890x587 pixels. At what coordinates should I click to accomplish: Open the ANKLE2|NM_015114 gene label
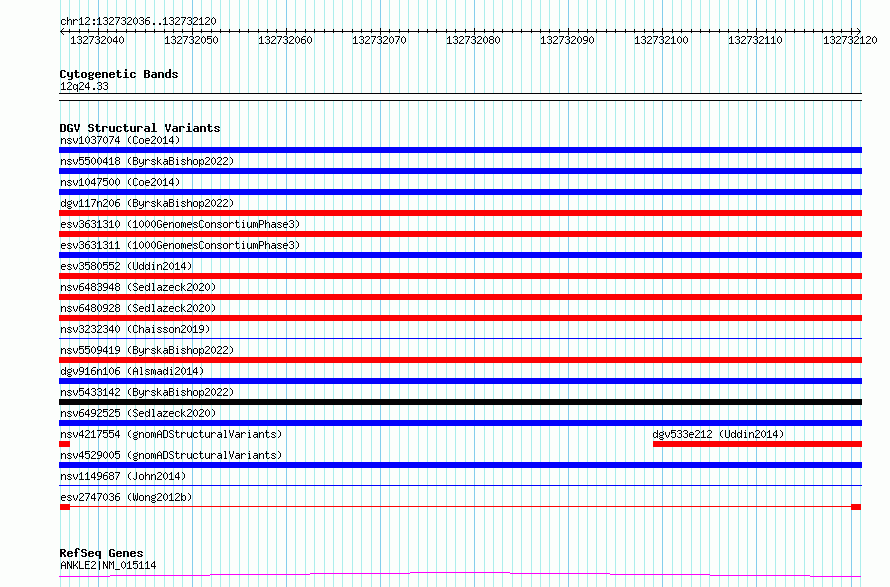[108, 565]
